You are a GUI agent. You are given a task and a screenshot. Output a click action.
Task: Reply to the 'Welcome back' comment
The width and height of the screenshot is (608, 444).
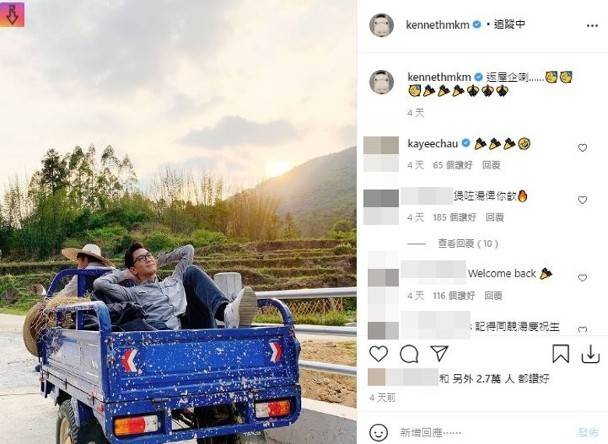click(493, 296)
